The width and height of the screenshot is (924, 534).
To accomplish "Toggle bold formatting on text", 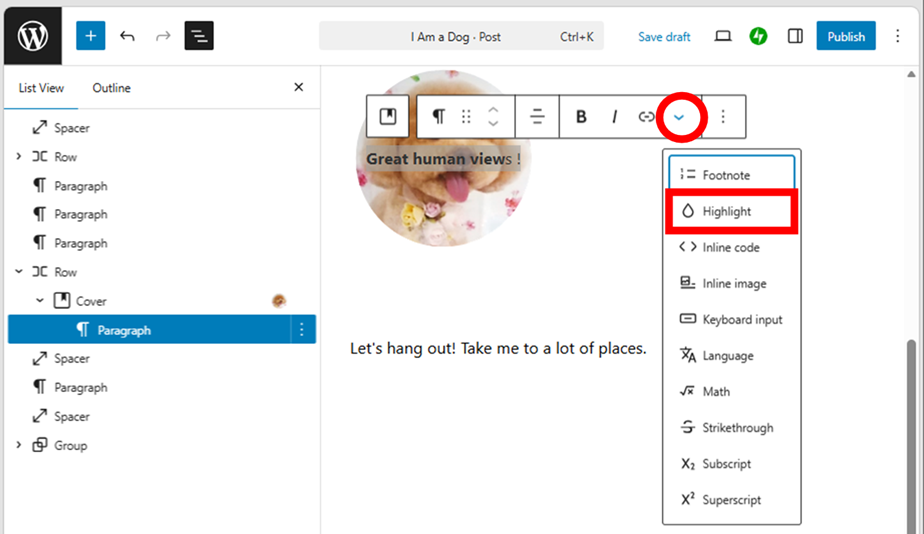I will 581,117.
